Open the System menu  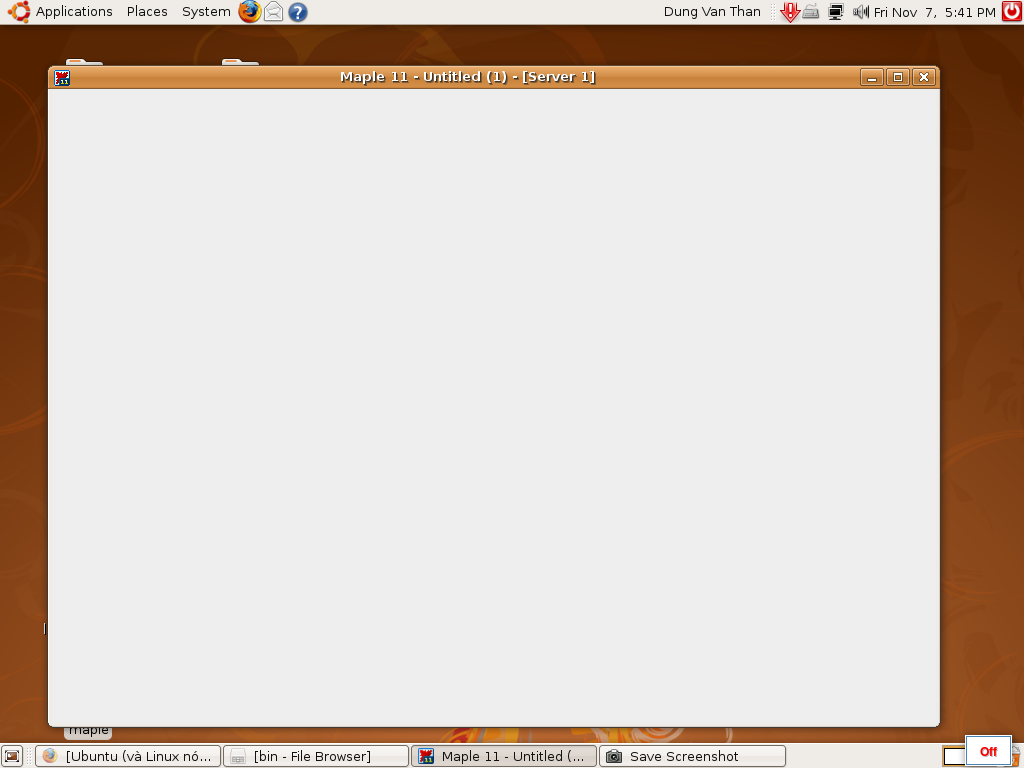(206, 12)
